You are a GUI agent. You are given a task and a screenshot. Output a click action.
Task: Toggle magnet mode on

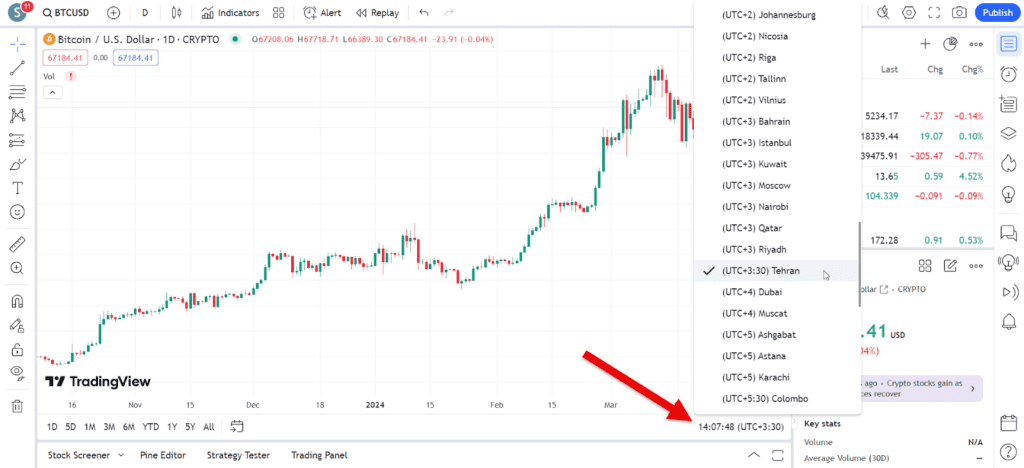(x=17, y=301)
